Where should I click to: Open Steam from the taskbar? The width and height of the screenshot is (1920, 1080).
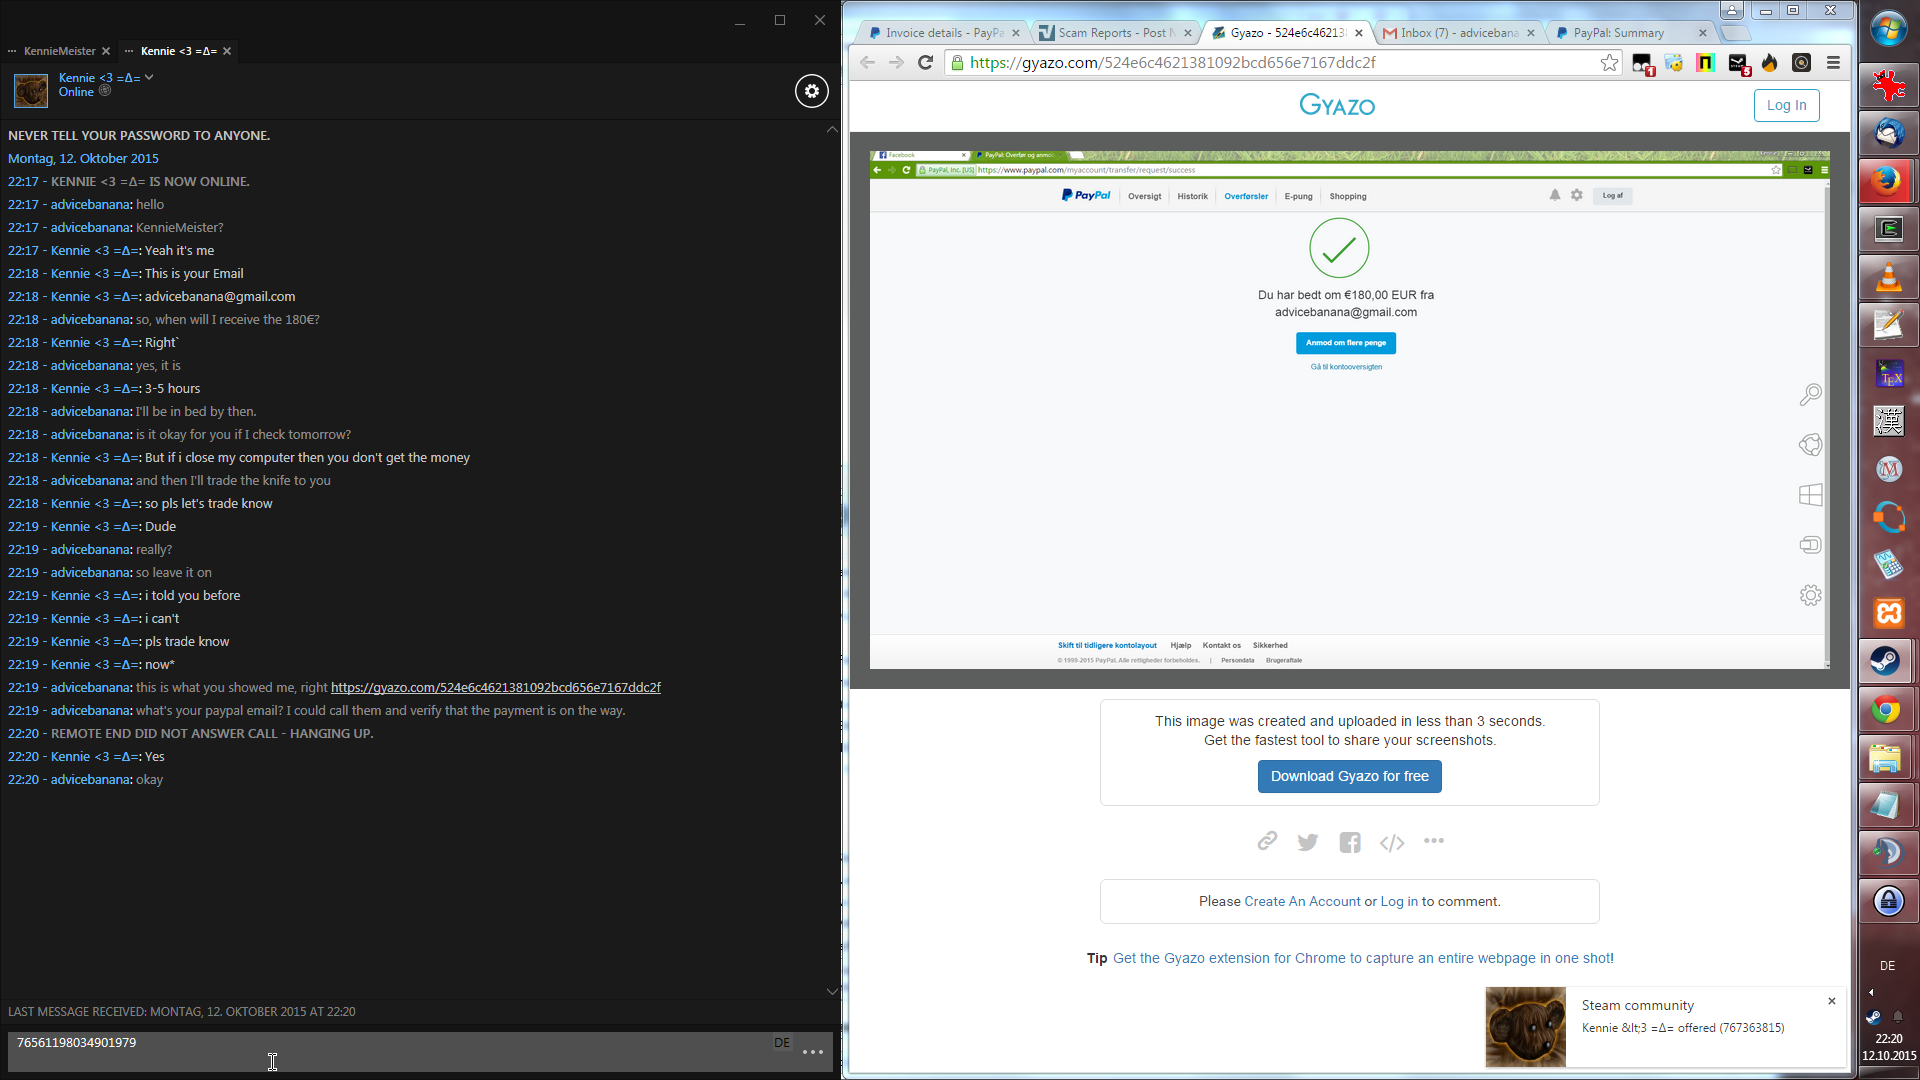click(x=1887, y=661)
